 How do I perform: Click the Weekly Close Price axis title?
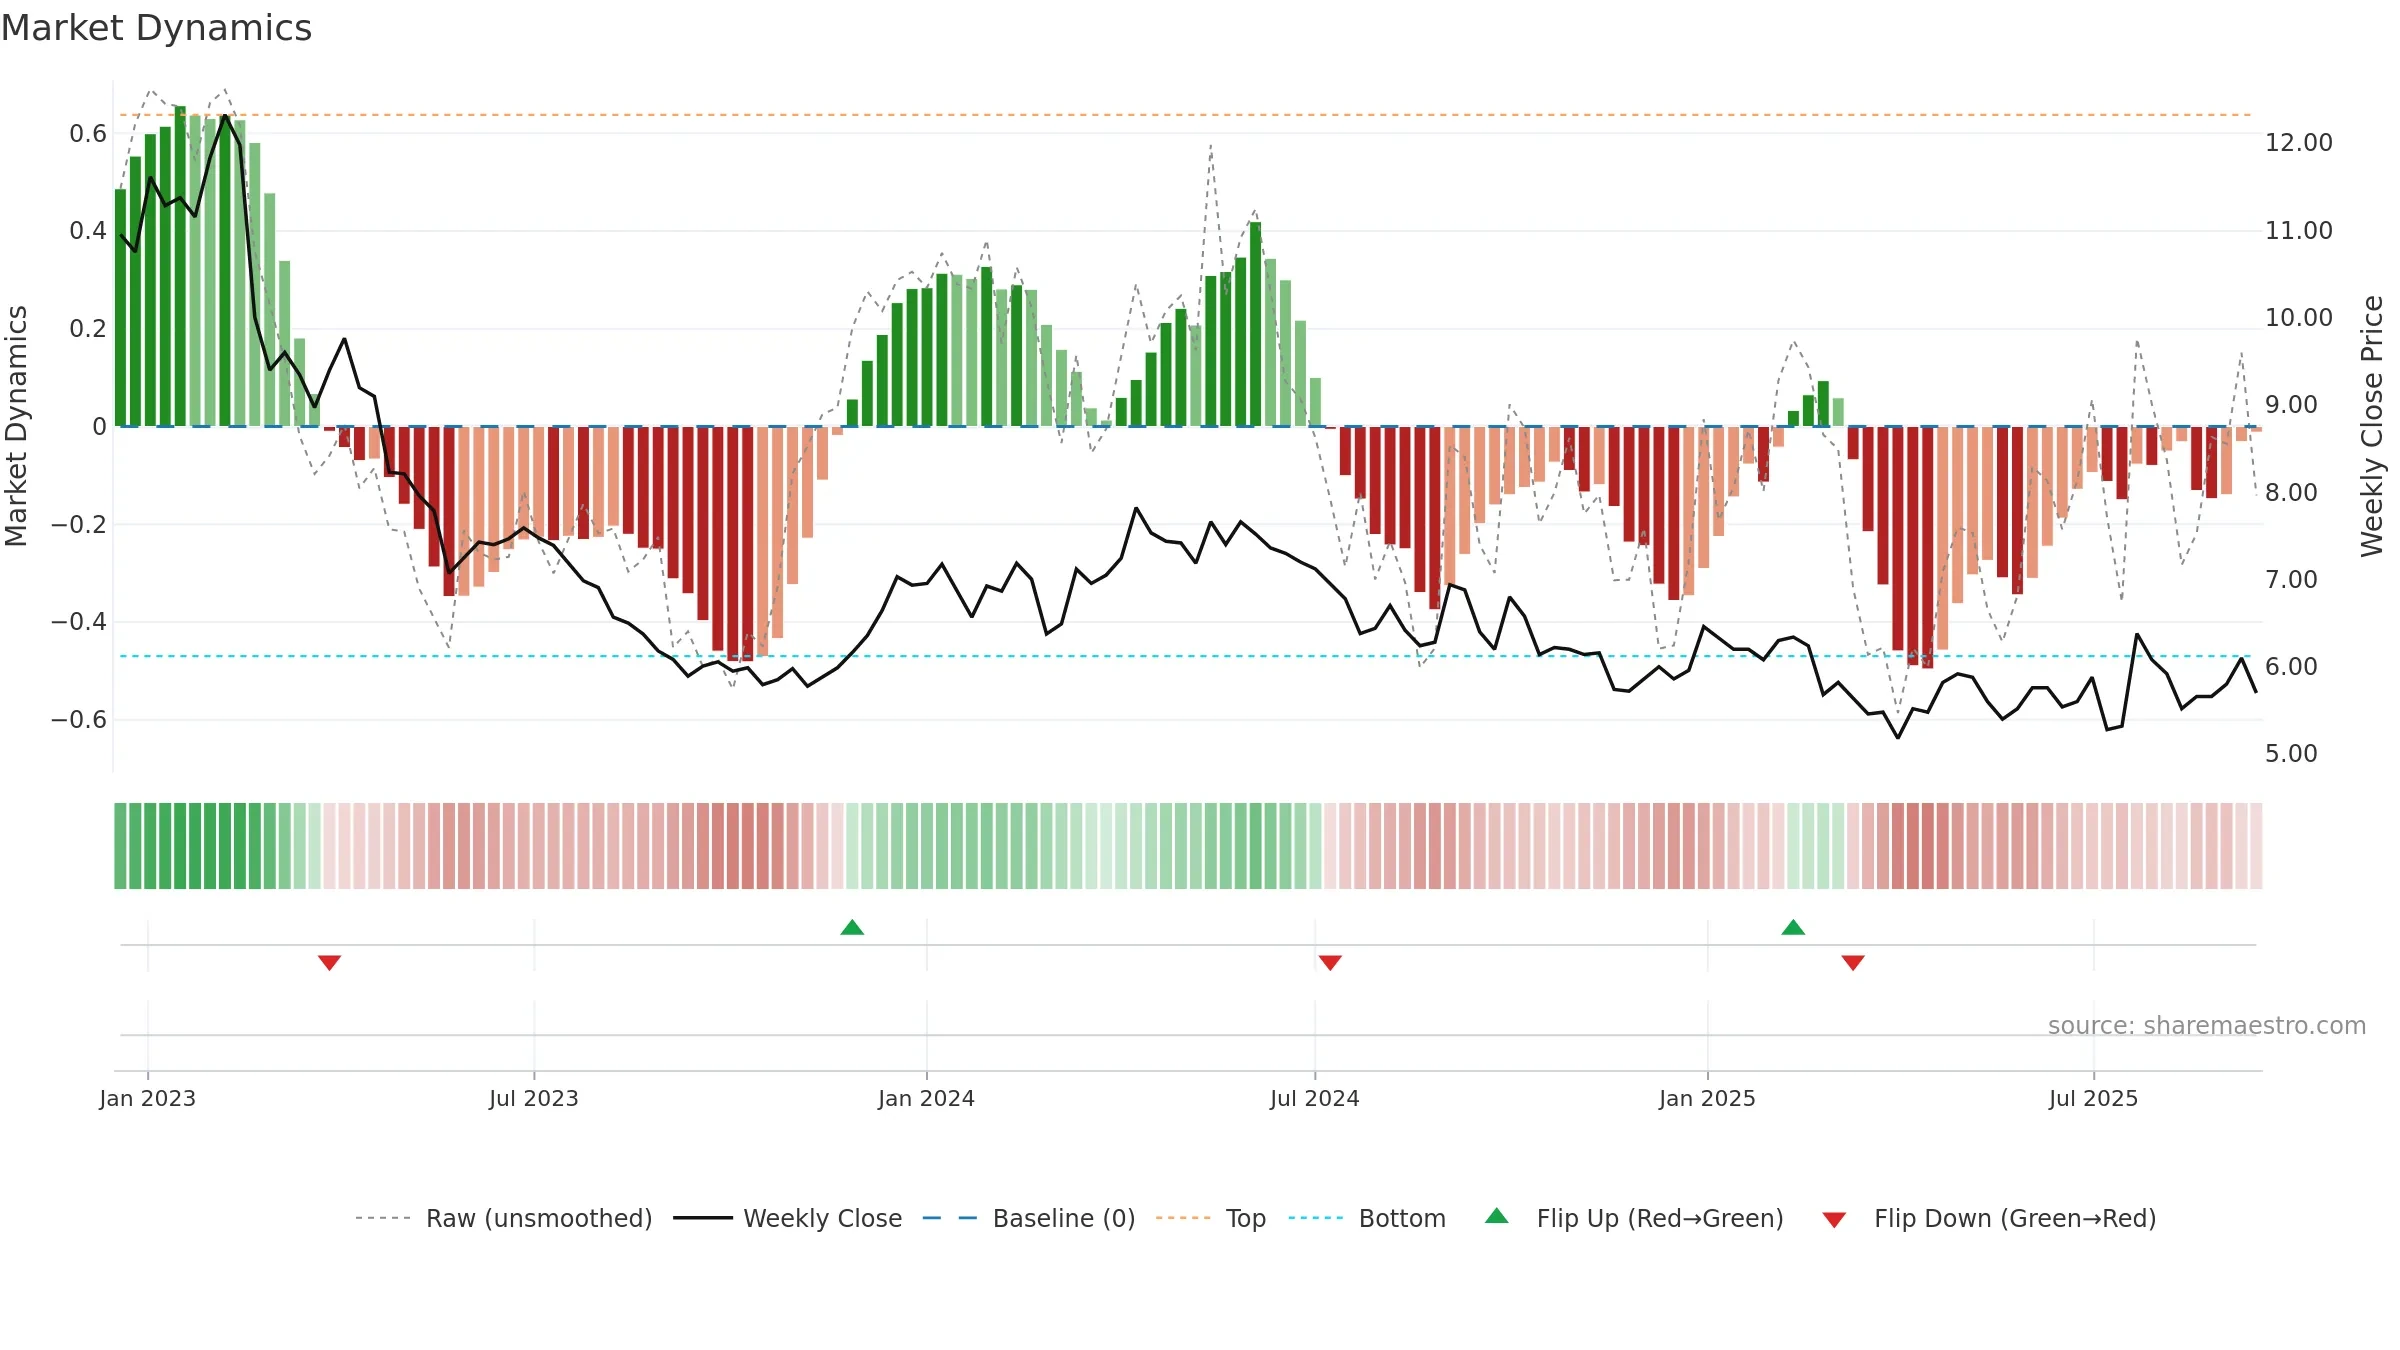tap(2372, 426)
